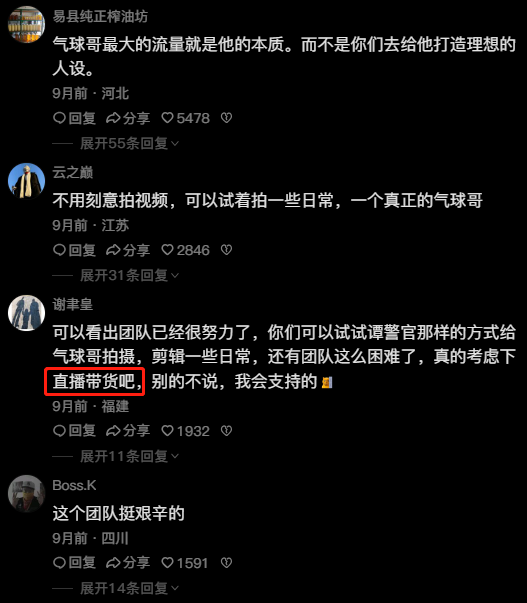The image size is (527, 603).
Task: Open 易县纯正榨油坊 user profile name
Action: 100,17
